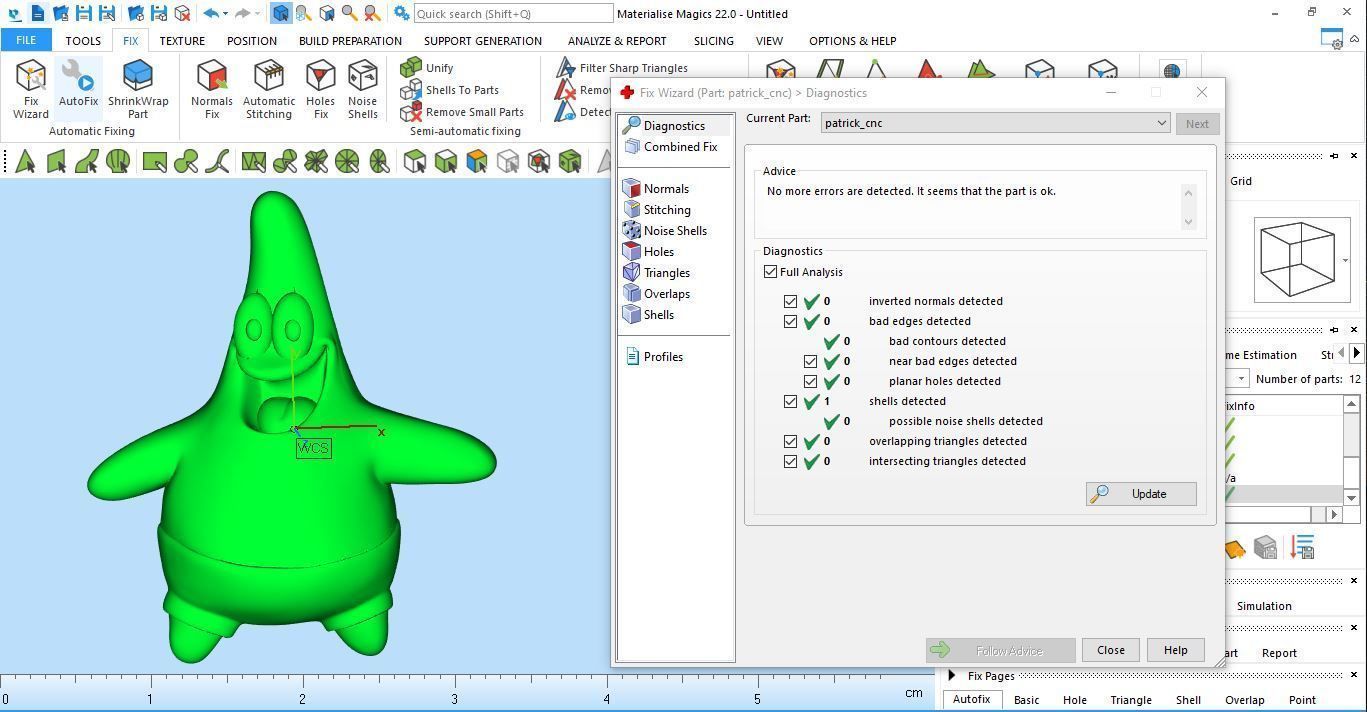Click parts list vertical scrollbar down arrow

pyautogui.click(x=1351, y=497)
